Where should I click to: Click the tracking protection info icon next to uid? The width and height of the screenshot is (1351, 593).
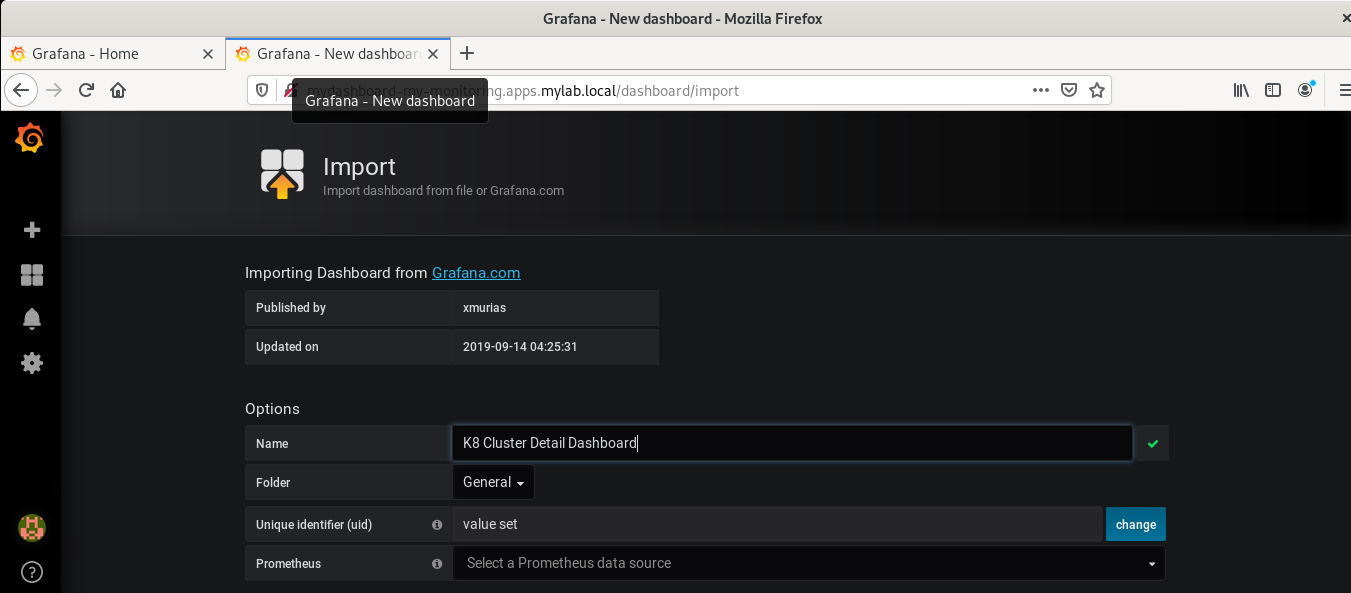click(437, 524)
